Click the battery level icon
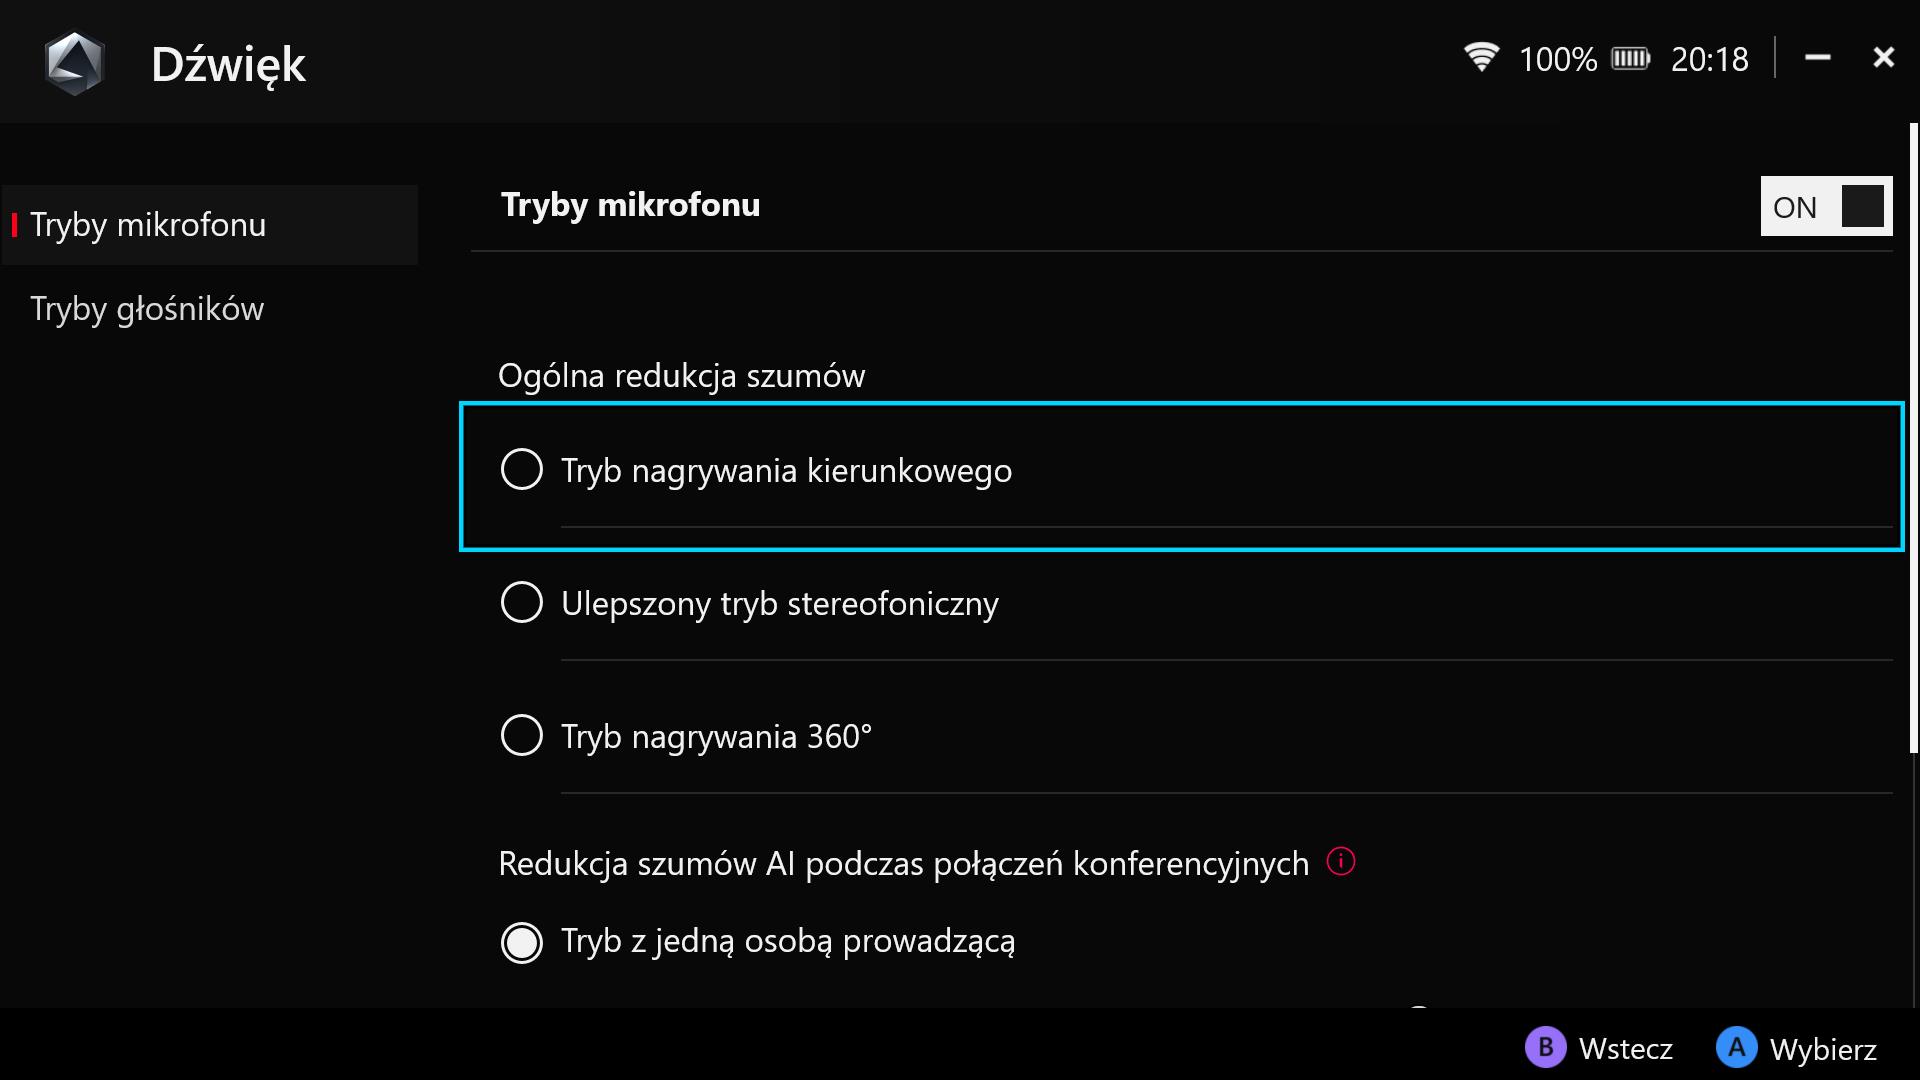The width and height of the screenshot is (1920, 1080). click(1630, 59)
